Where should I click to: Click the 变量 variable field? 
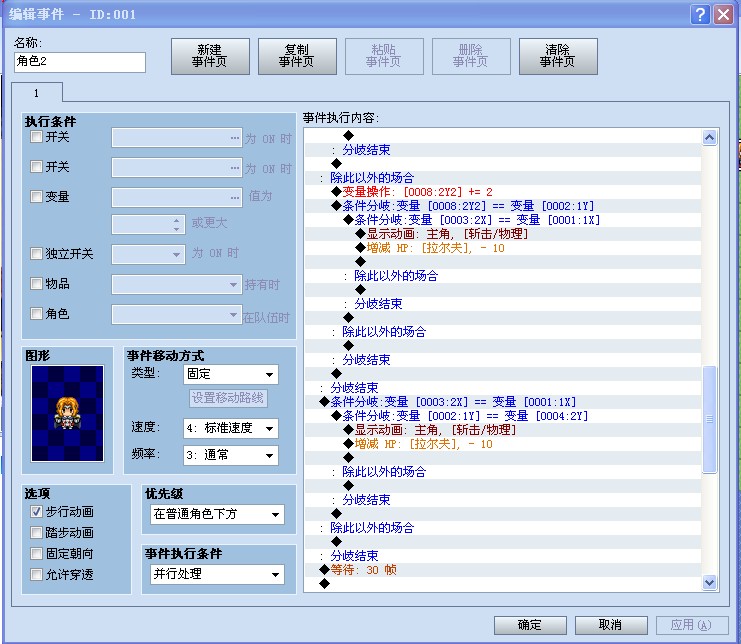[177, 197]
